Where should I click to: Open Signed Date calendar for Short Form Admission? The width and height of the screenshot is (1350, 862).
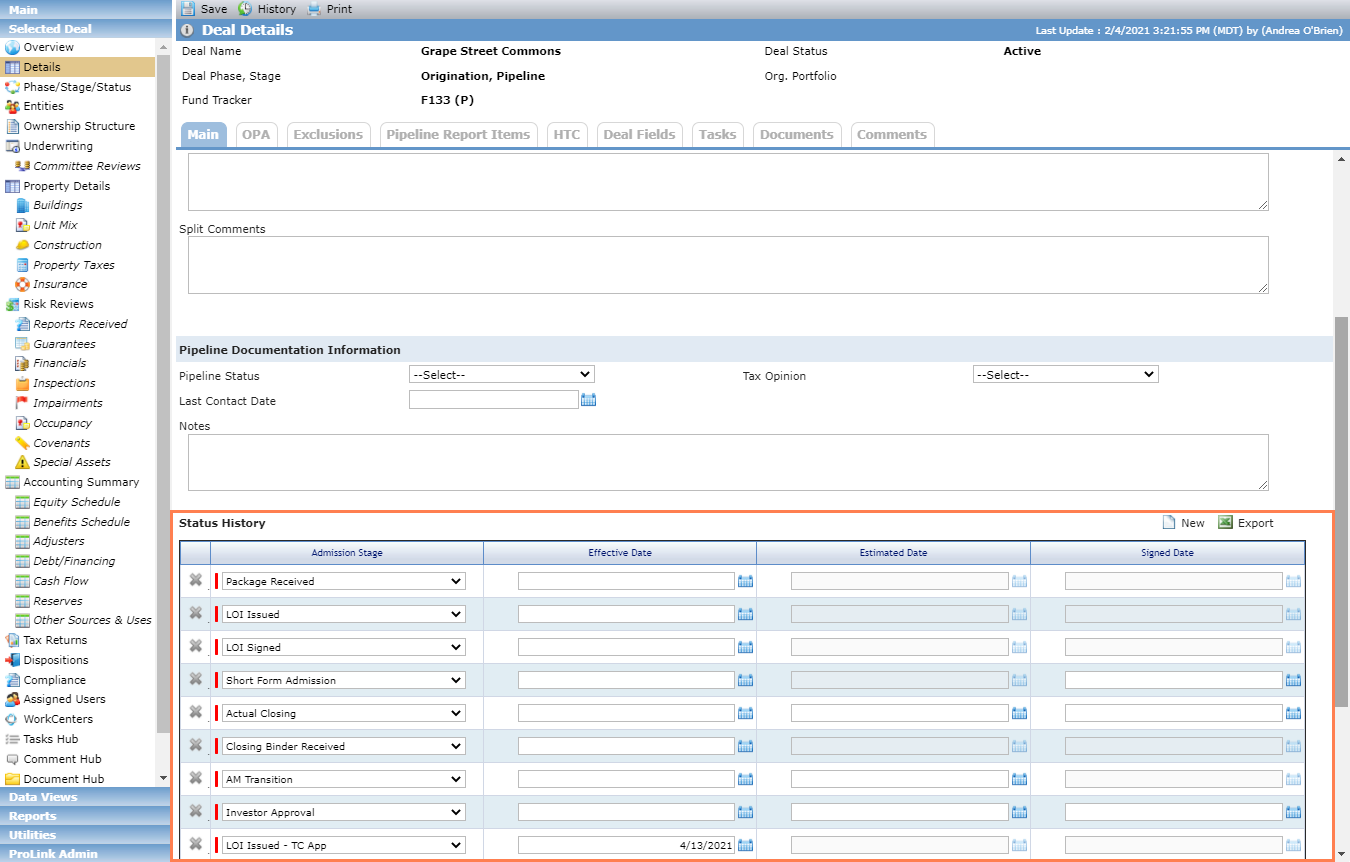pos(1293,680)
